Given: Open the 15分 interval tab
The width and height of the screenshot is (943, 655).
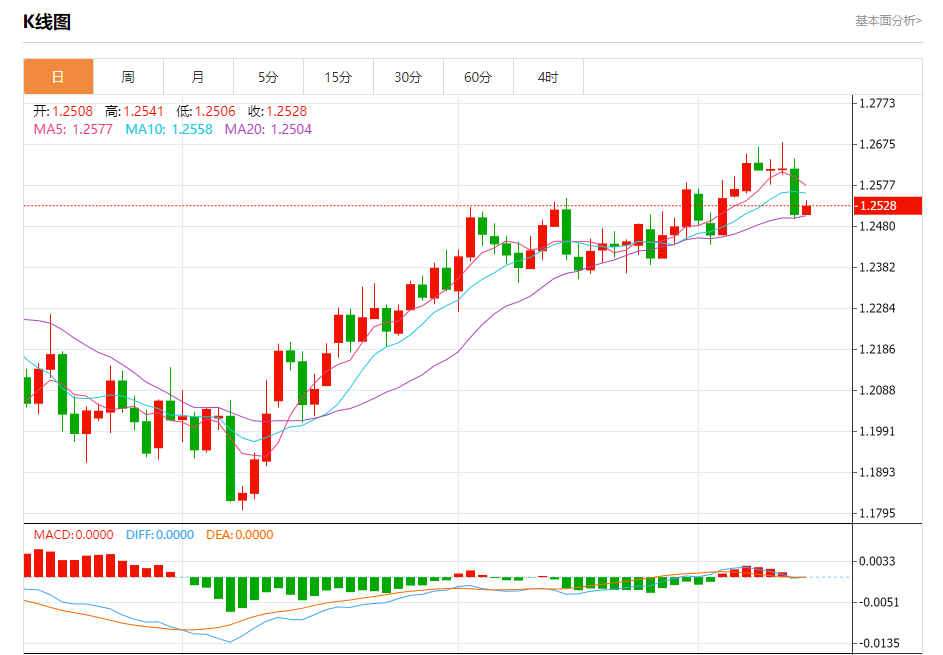Looking at the screenshot, I should 338,76.
